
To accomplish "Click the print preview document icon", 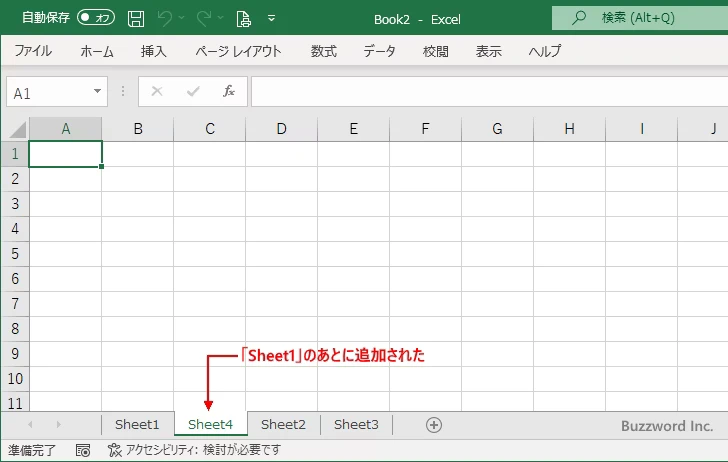I will point(244,19).
